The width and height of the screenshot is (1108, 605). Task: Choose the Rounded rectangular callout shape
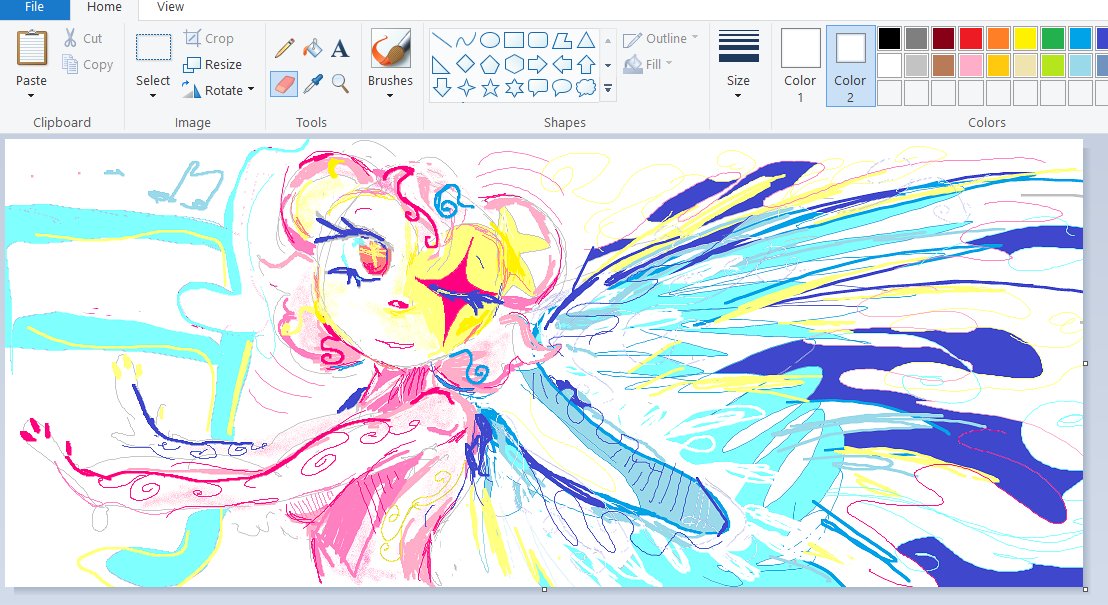[x=538, y=88]
